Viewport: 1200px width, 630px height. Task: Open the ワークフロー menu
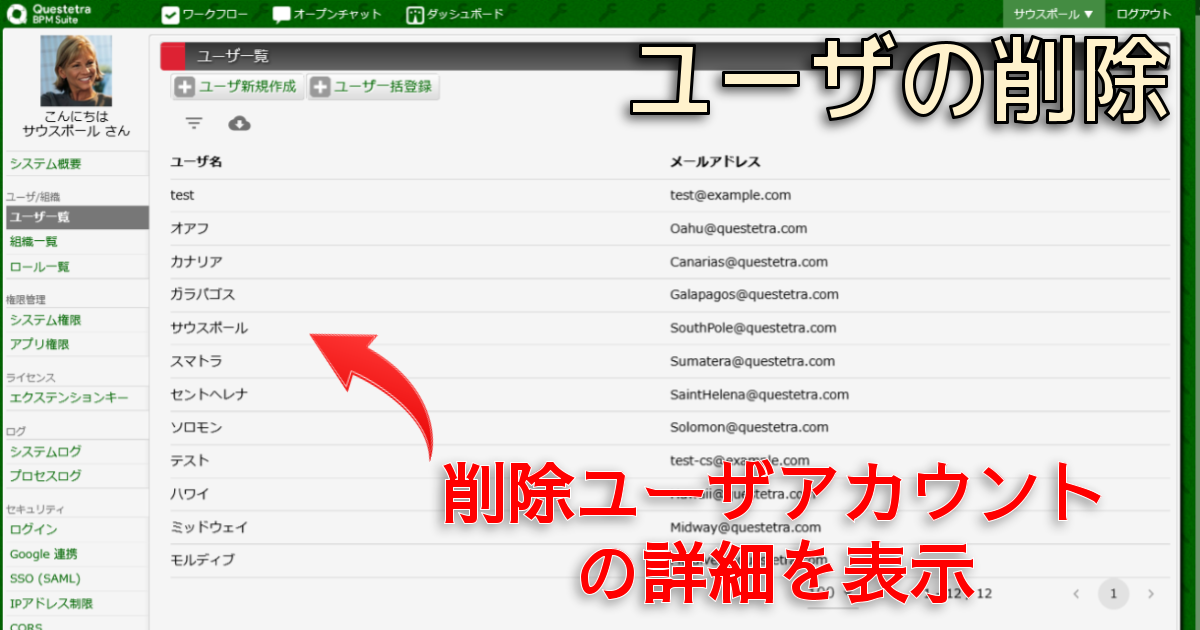pyautogui.click(x=204, y=15)
